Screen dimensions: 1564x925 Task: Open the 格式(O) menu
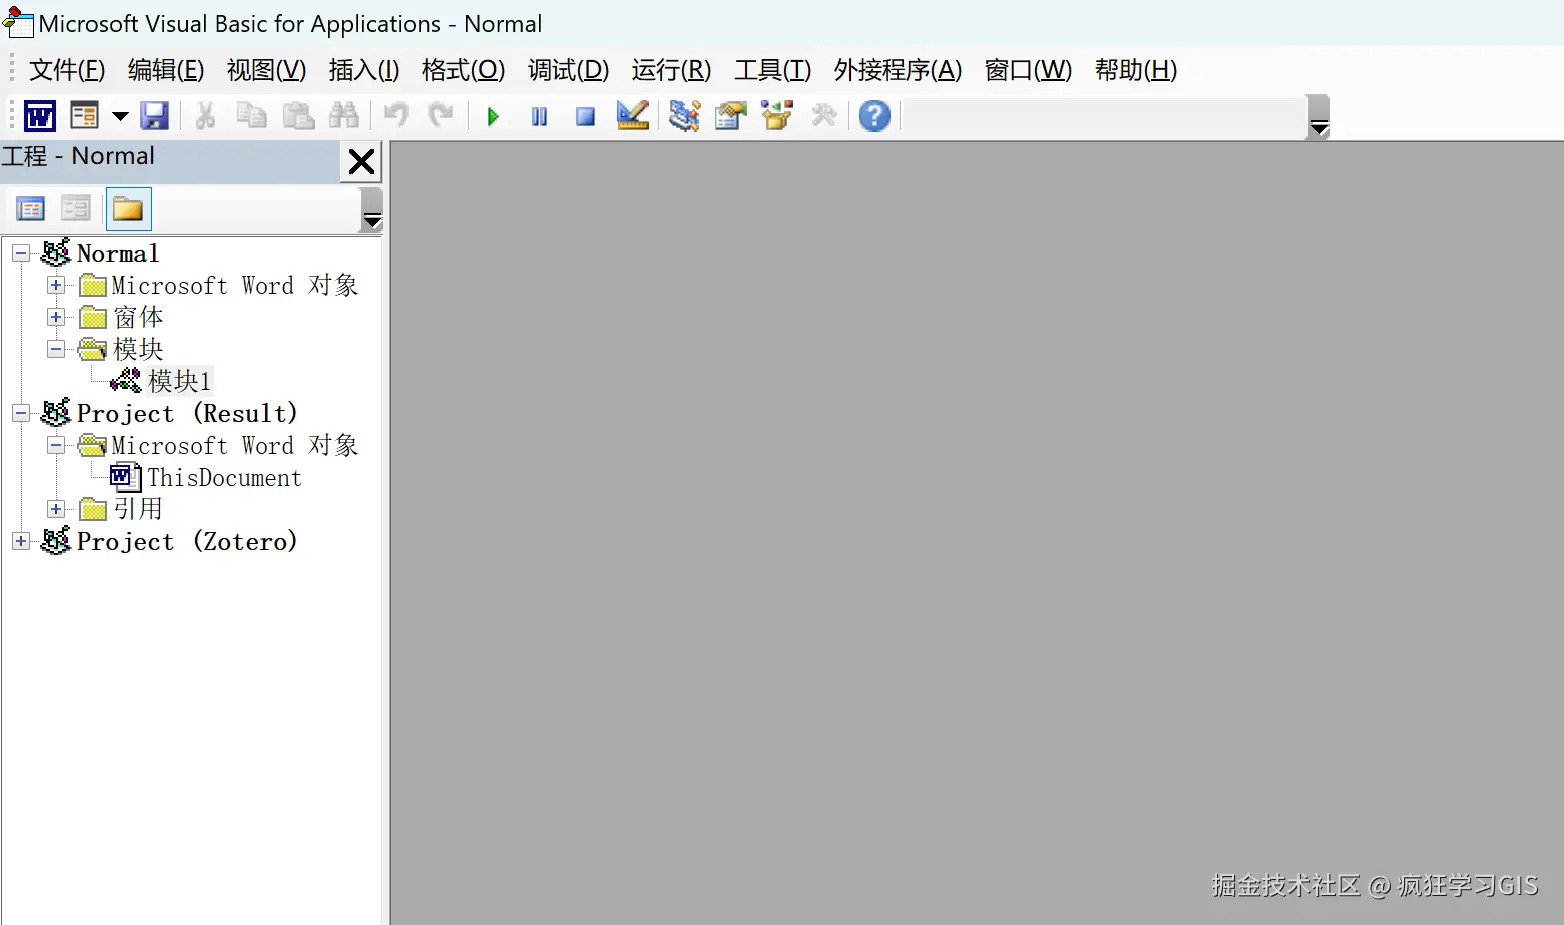463,70
